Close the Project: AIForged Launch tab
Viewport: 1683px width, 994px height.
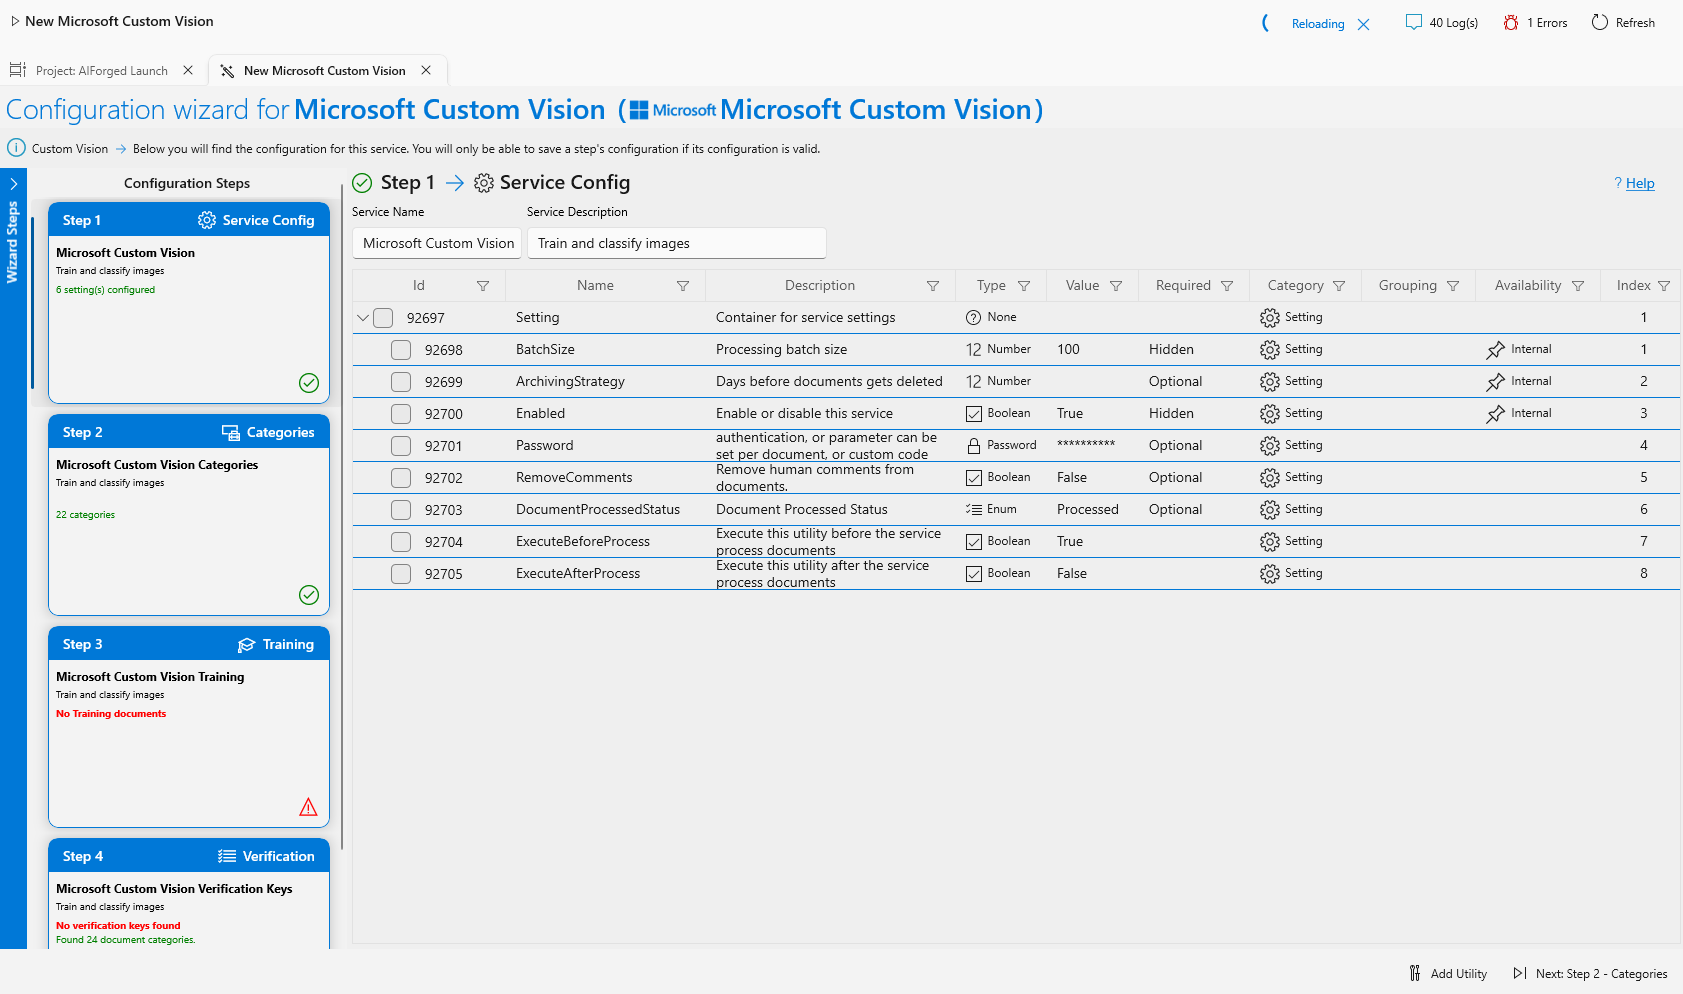coord(188,70)
